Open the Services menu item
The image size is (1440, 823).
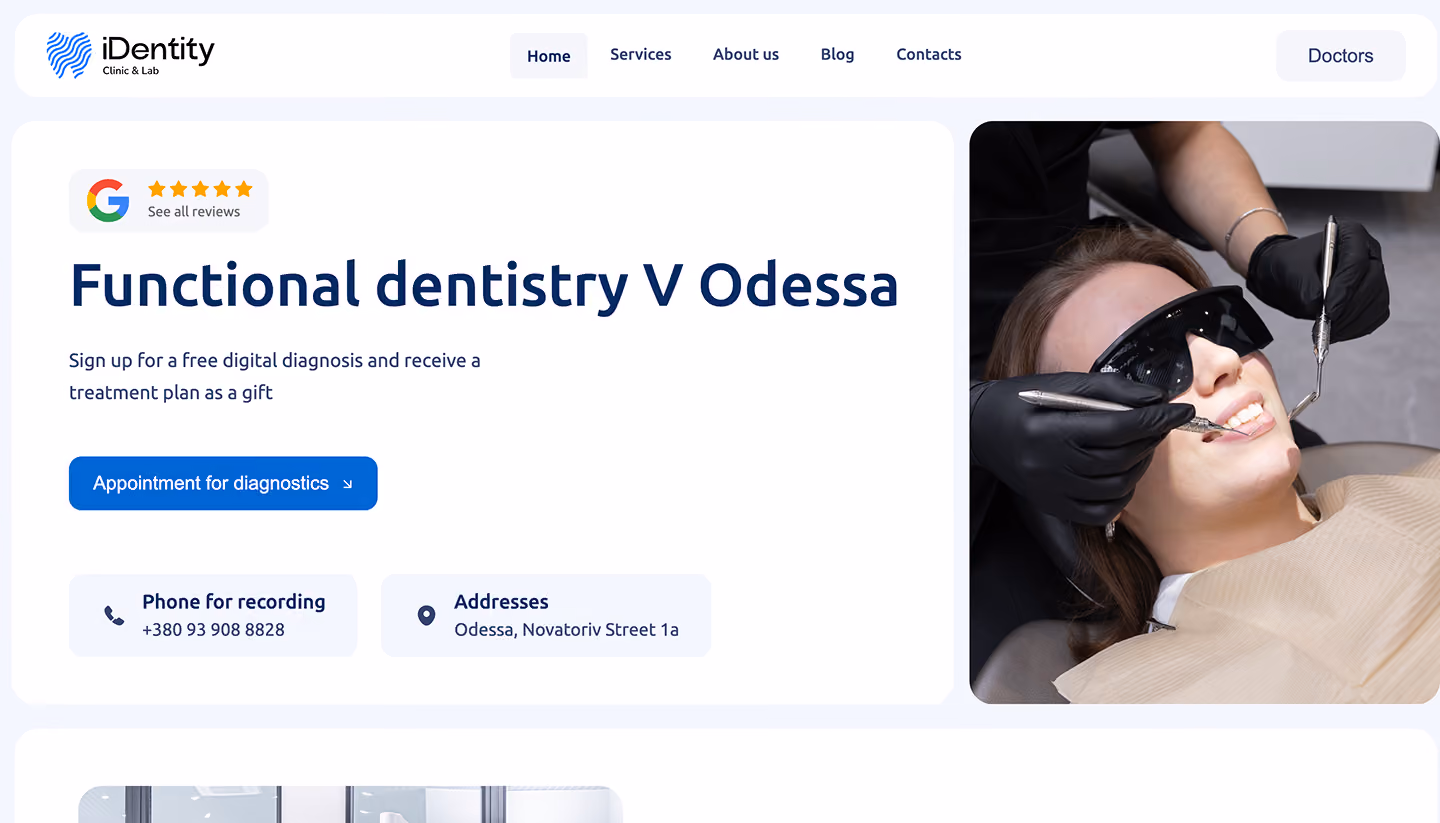click(641, 55)
